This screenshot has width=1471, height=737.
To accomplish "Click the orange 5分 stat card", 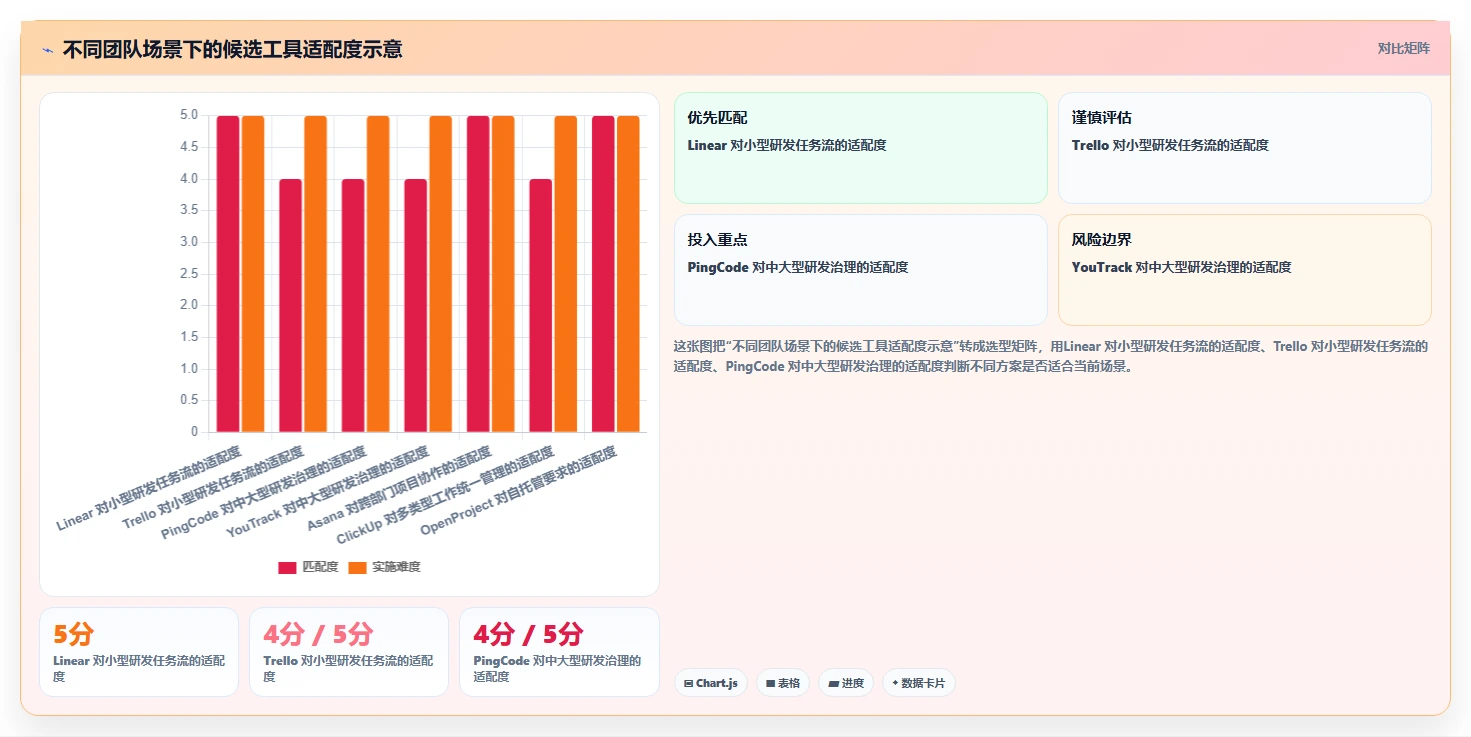I will pos(139,652).
